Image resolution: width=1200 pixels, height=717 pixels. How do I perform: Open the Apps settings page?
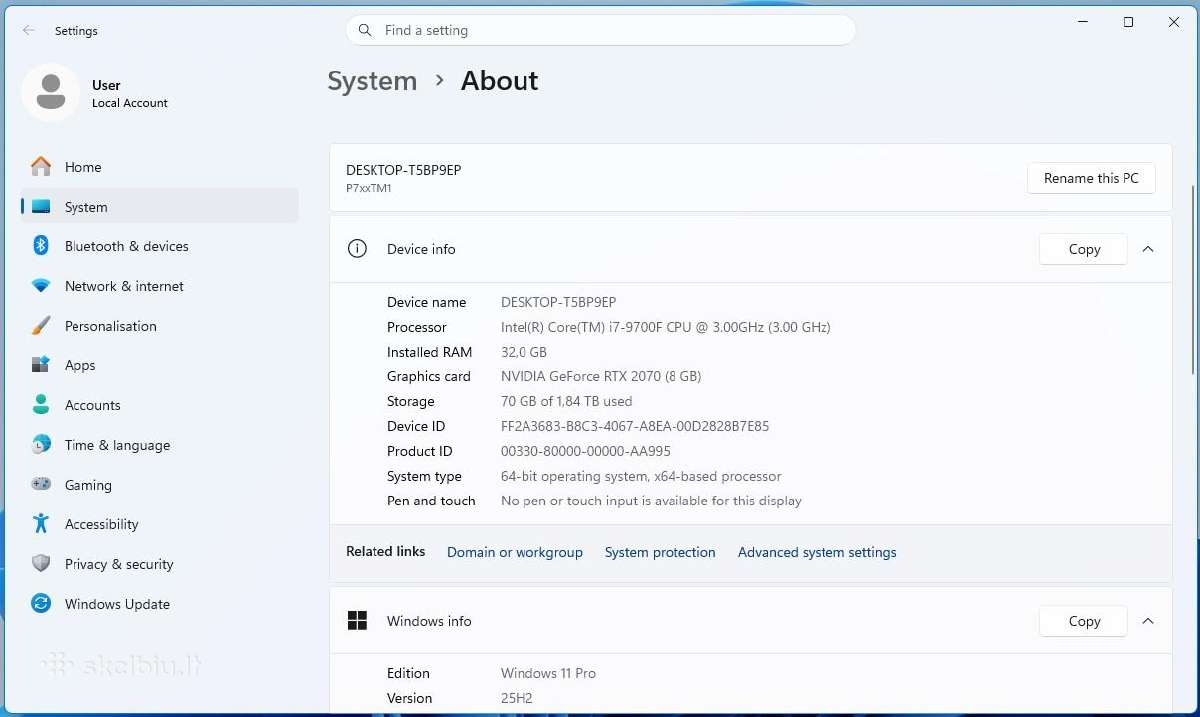coord(160,365)
